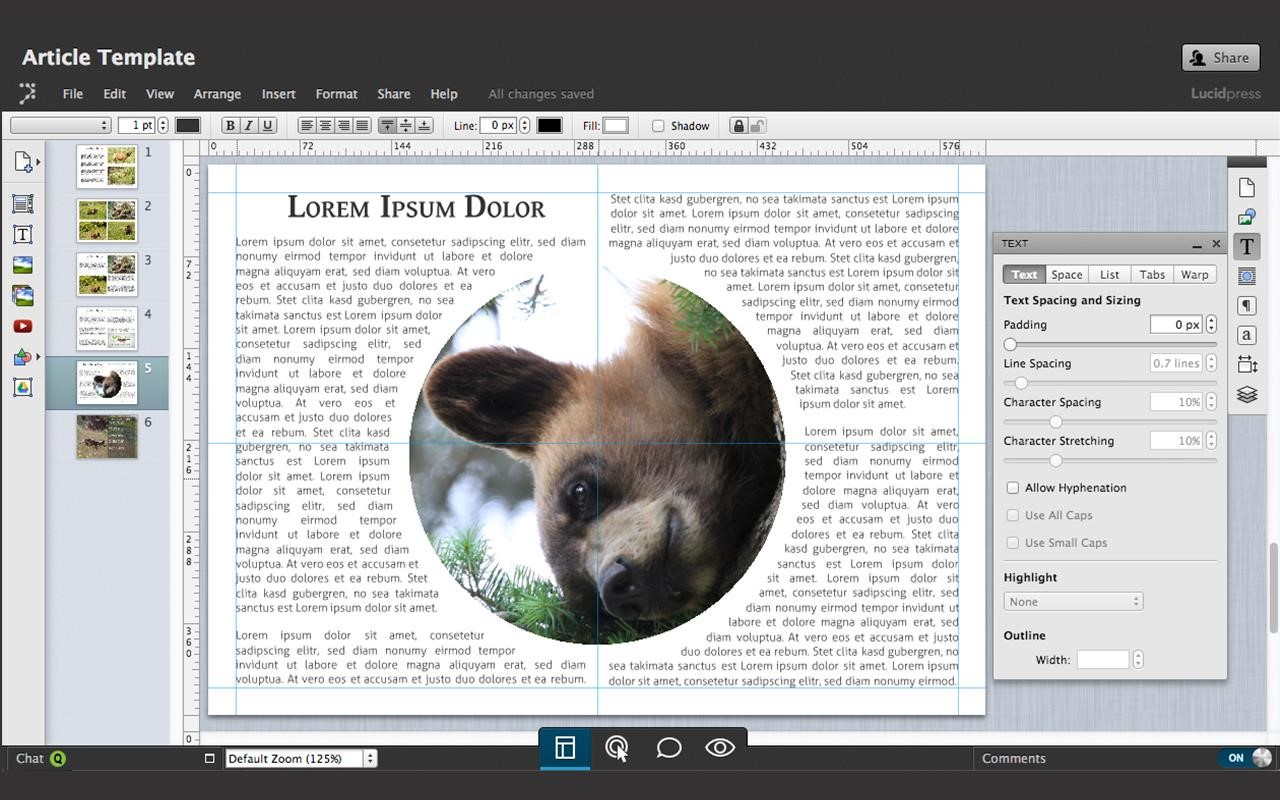Open the paragraph settings panel icon
This screenshot has height=800, width=1280.
coord(1246,306)
